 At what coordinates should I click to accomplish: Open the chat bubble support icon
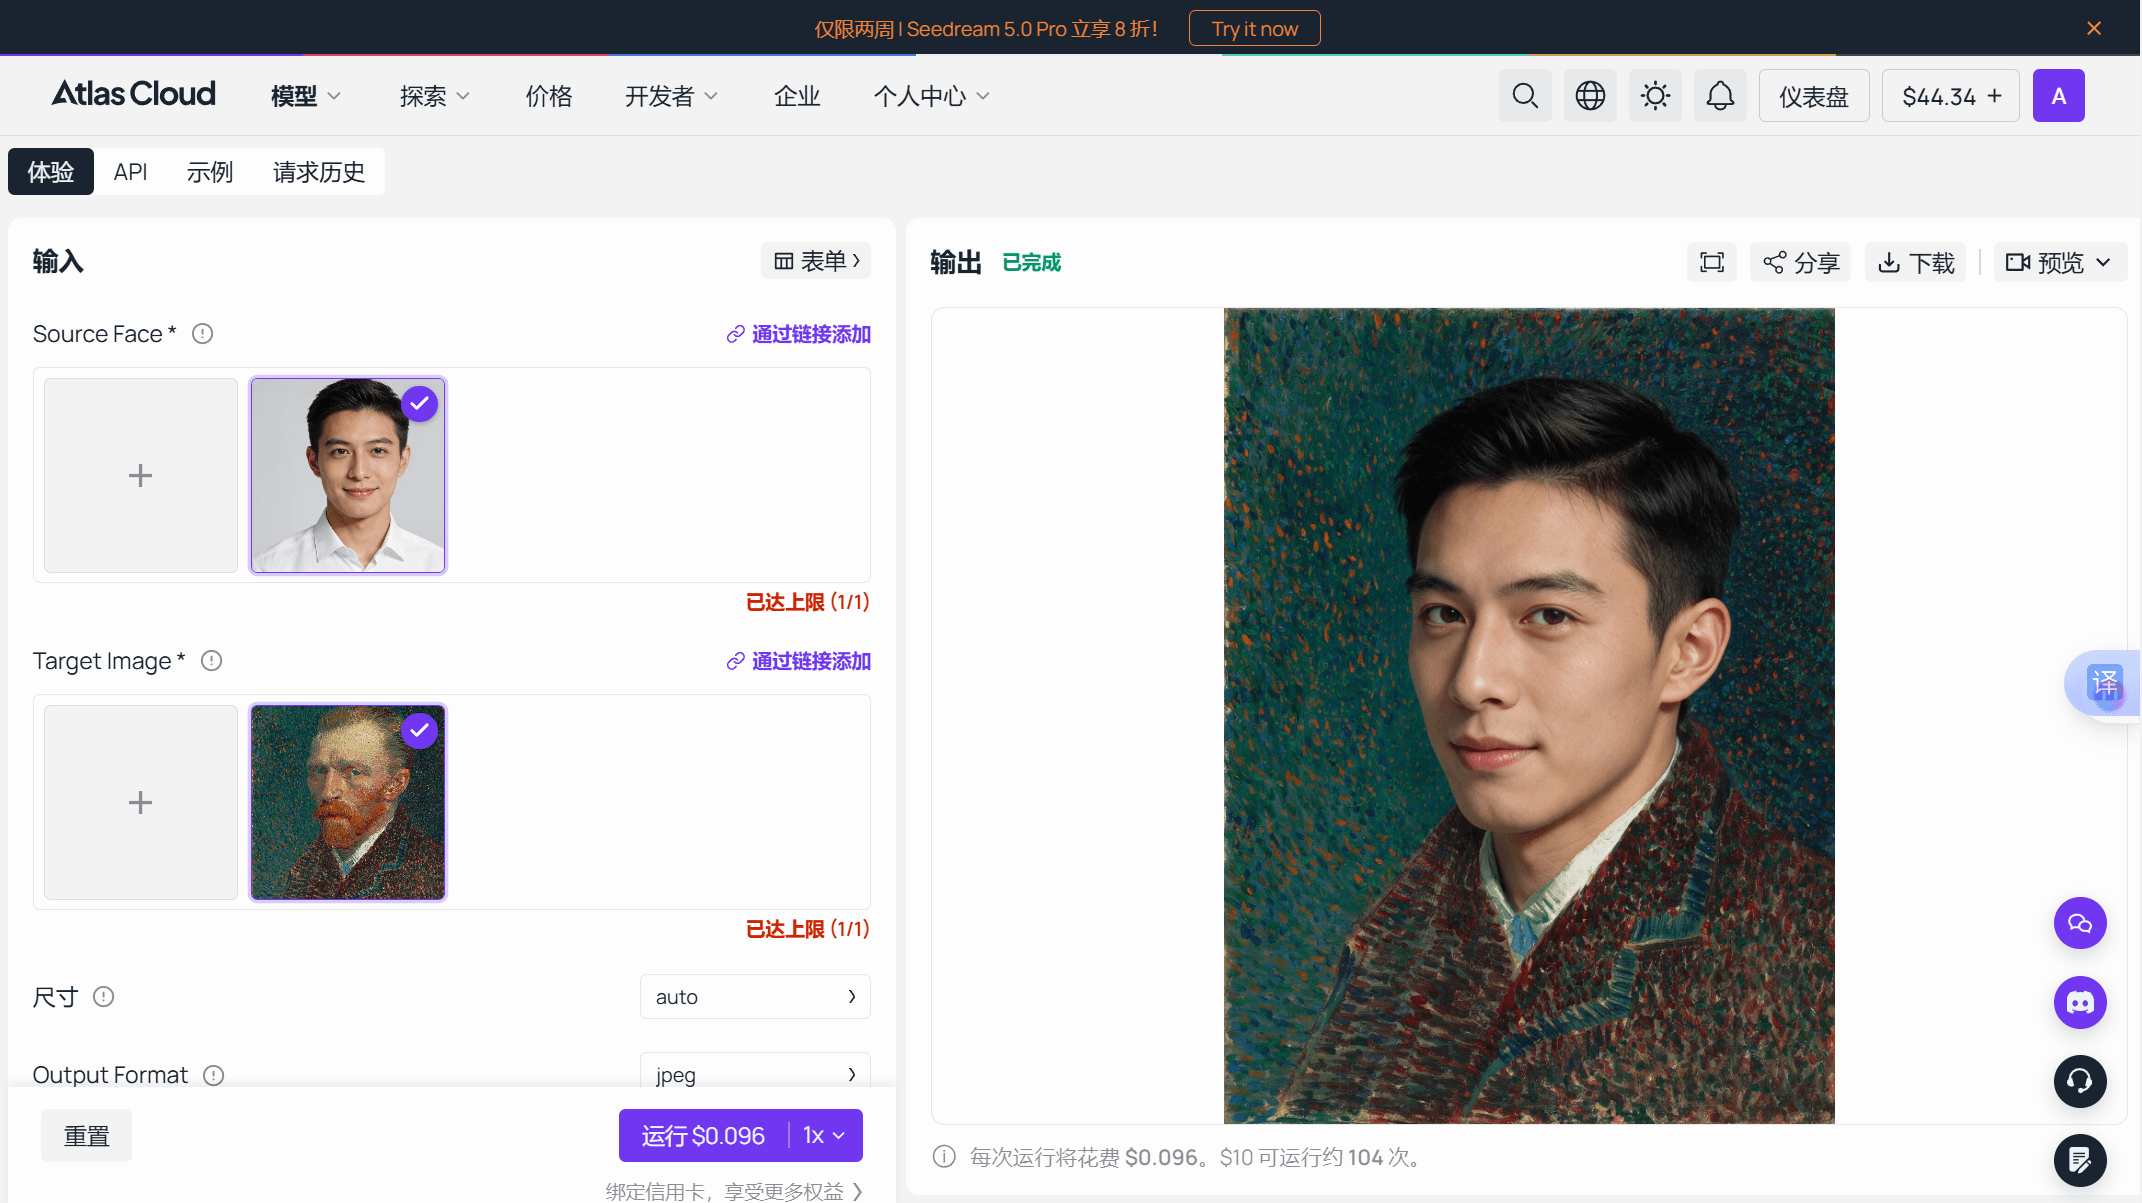(2080, 923)
